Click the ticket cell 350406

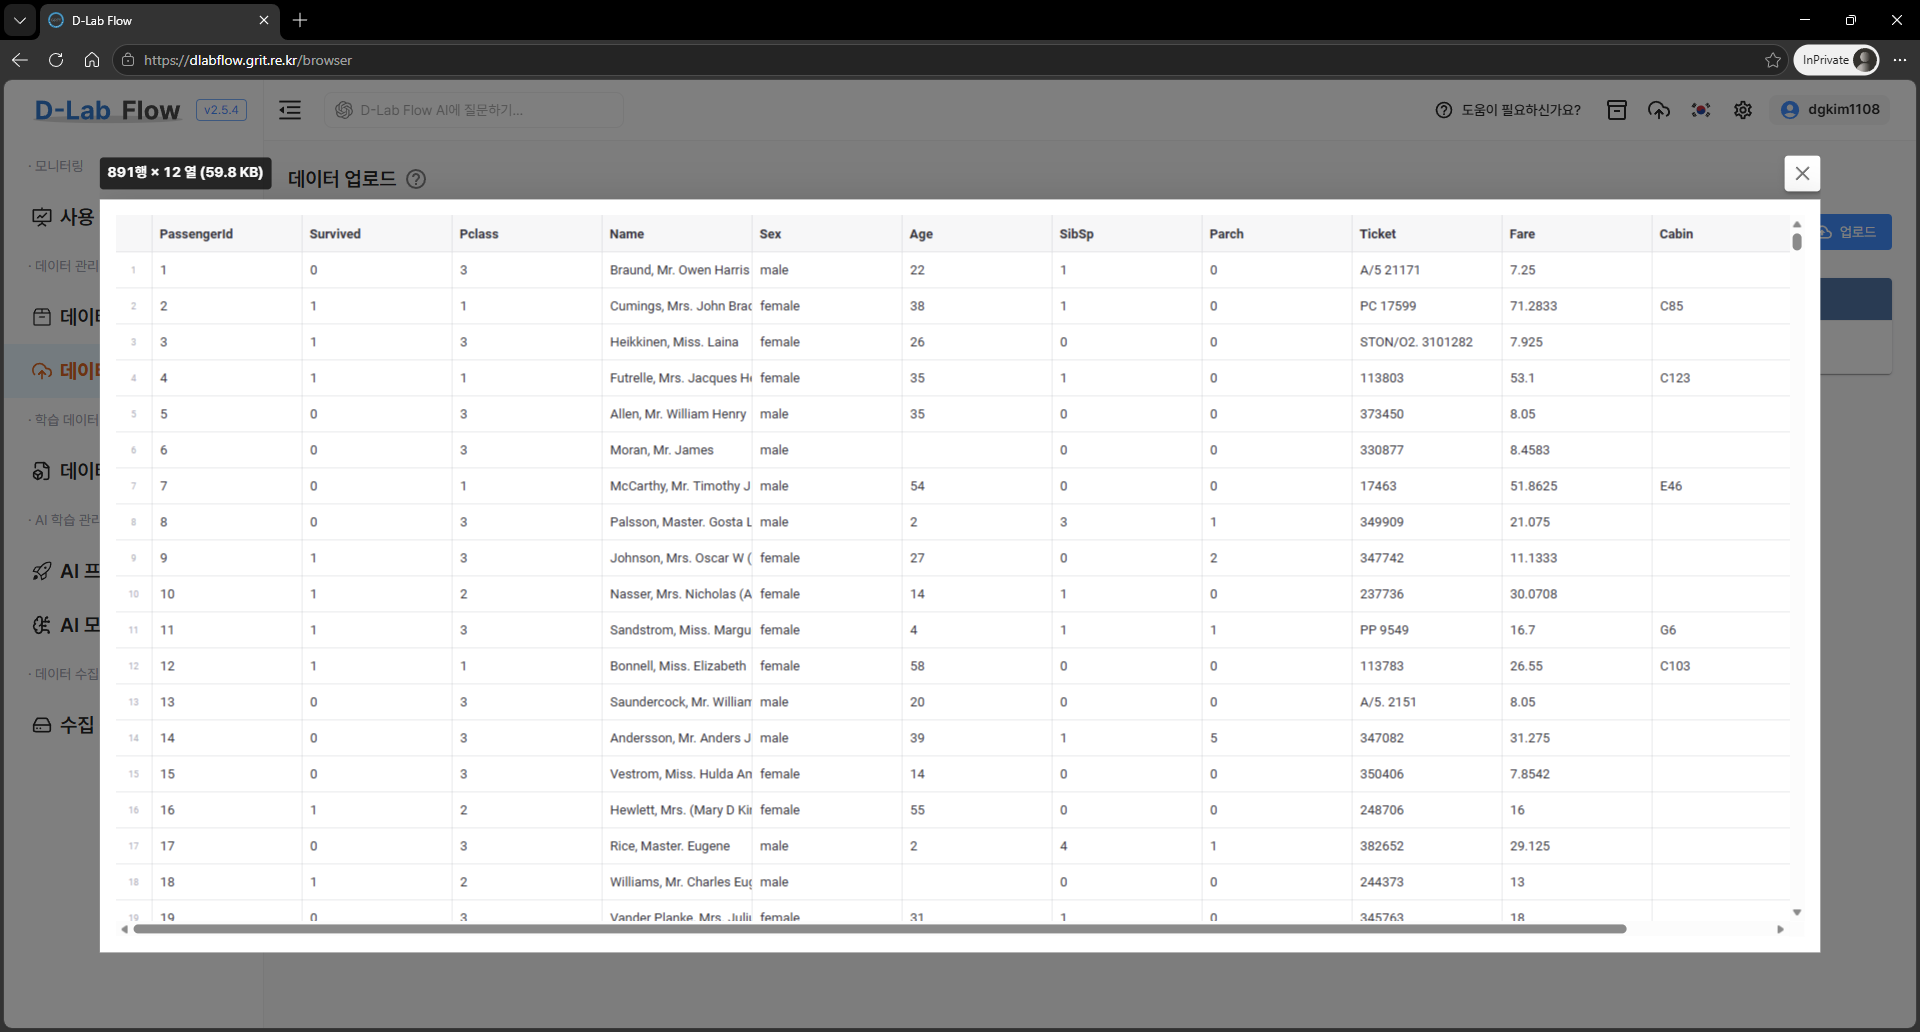coord(1426,774)
